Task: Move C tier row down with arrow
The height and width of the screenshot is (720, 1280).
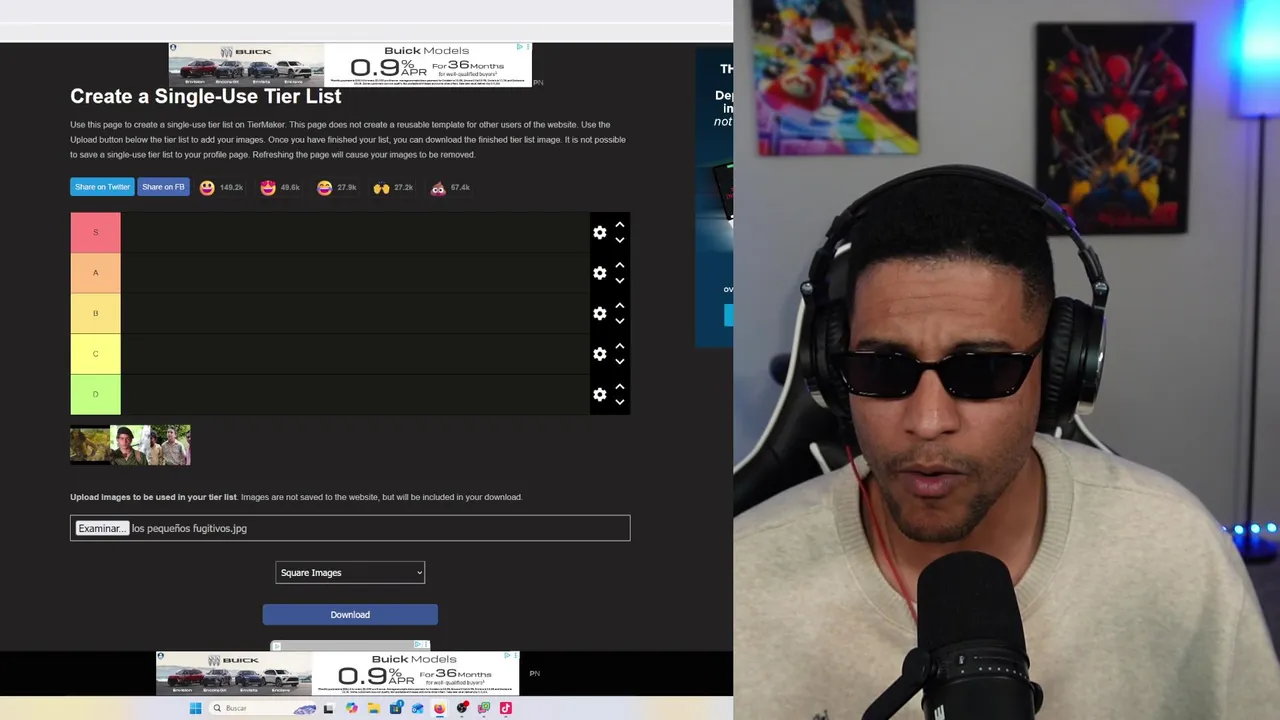Action: (x=620, y=362)
